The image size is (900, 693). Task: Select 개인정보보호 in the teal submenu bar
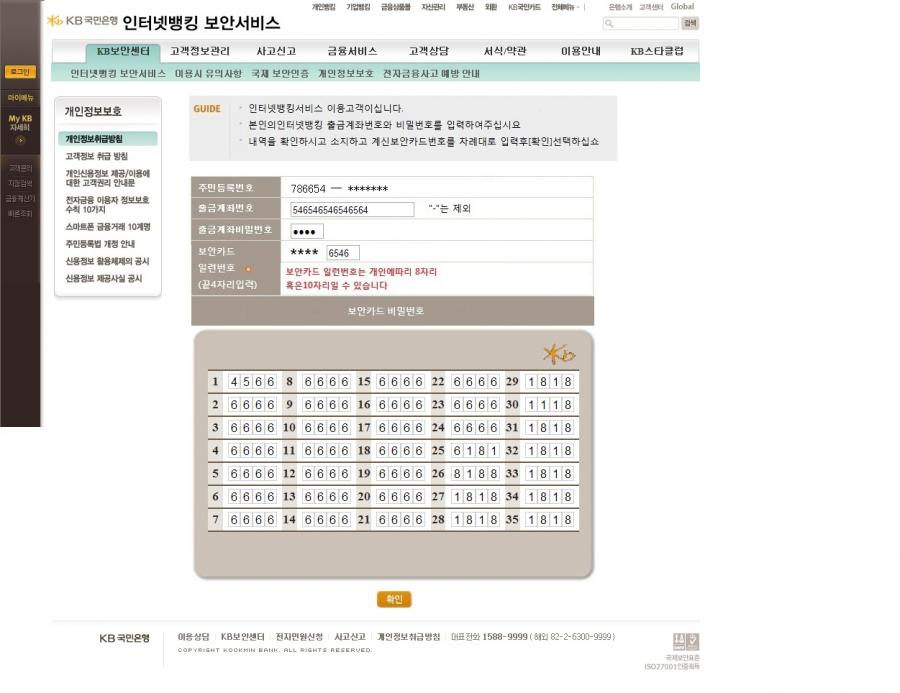346,73
